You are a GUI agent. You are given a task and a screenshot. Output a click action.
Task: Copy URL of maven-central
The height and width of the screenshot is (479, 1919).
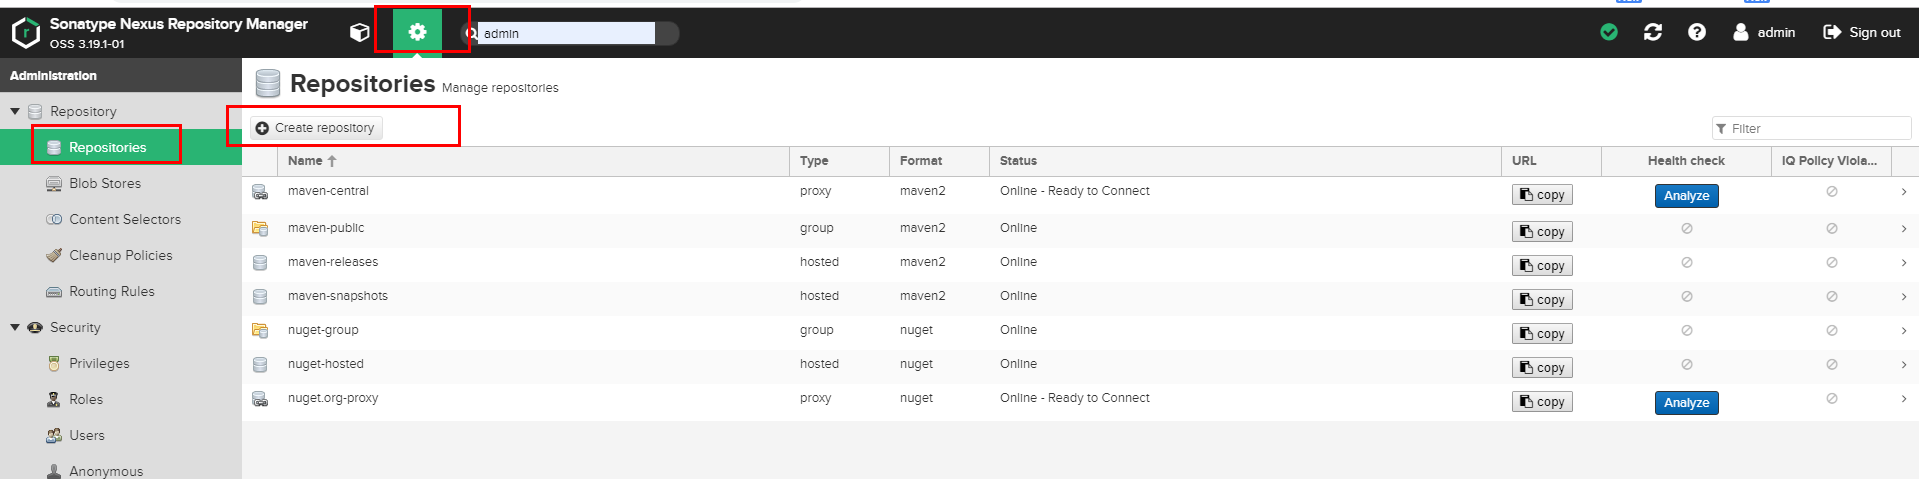(1542, 195)
